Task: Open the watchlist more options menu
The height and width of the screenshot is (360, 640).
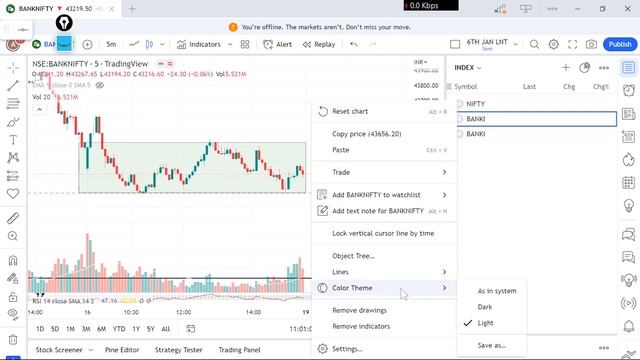Action: (604, 68)
